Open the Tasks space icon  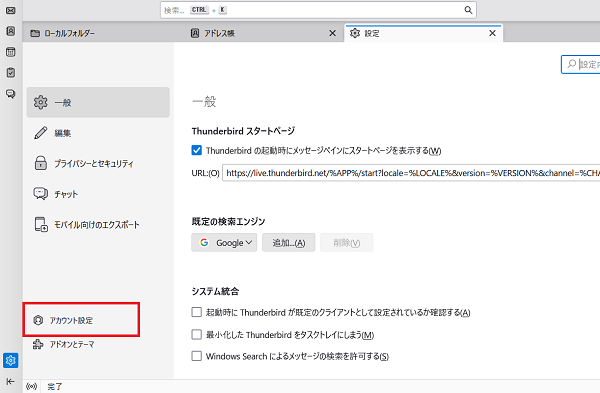[11, 72]
